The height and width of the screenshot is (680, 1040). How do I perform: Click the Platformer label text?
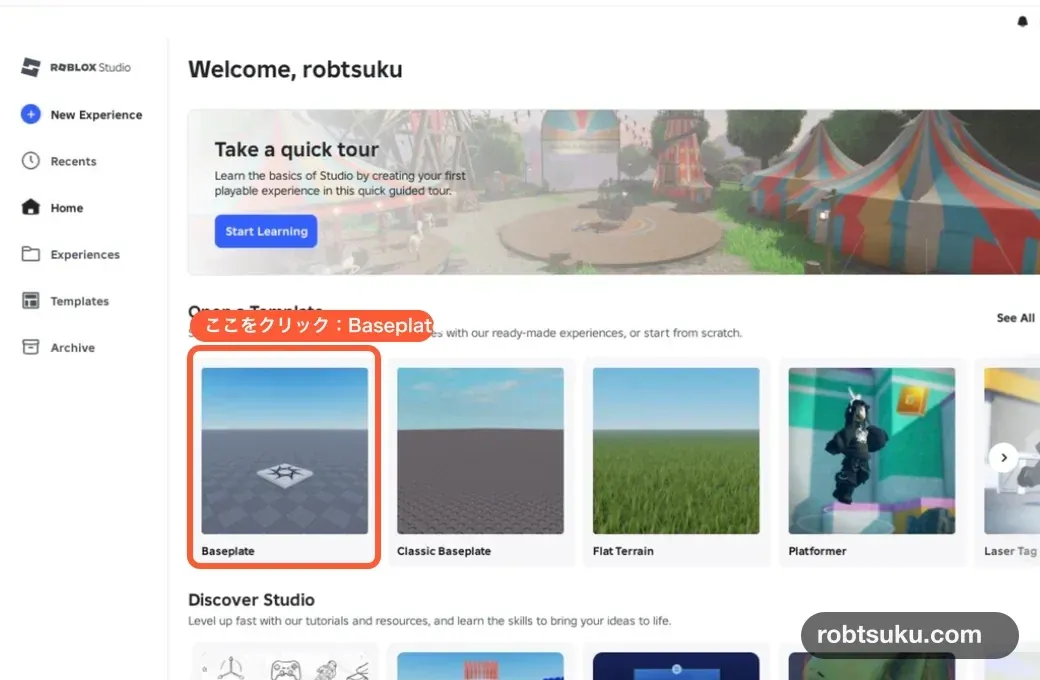[x=817, y=551]
